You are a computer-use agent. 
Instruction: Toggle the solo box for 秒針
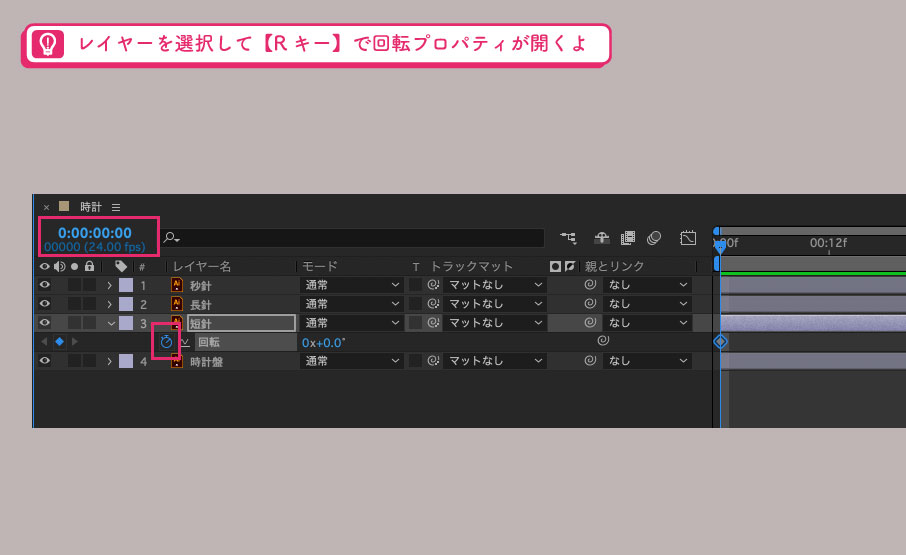point(75,285)
